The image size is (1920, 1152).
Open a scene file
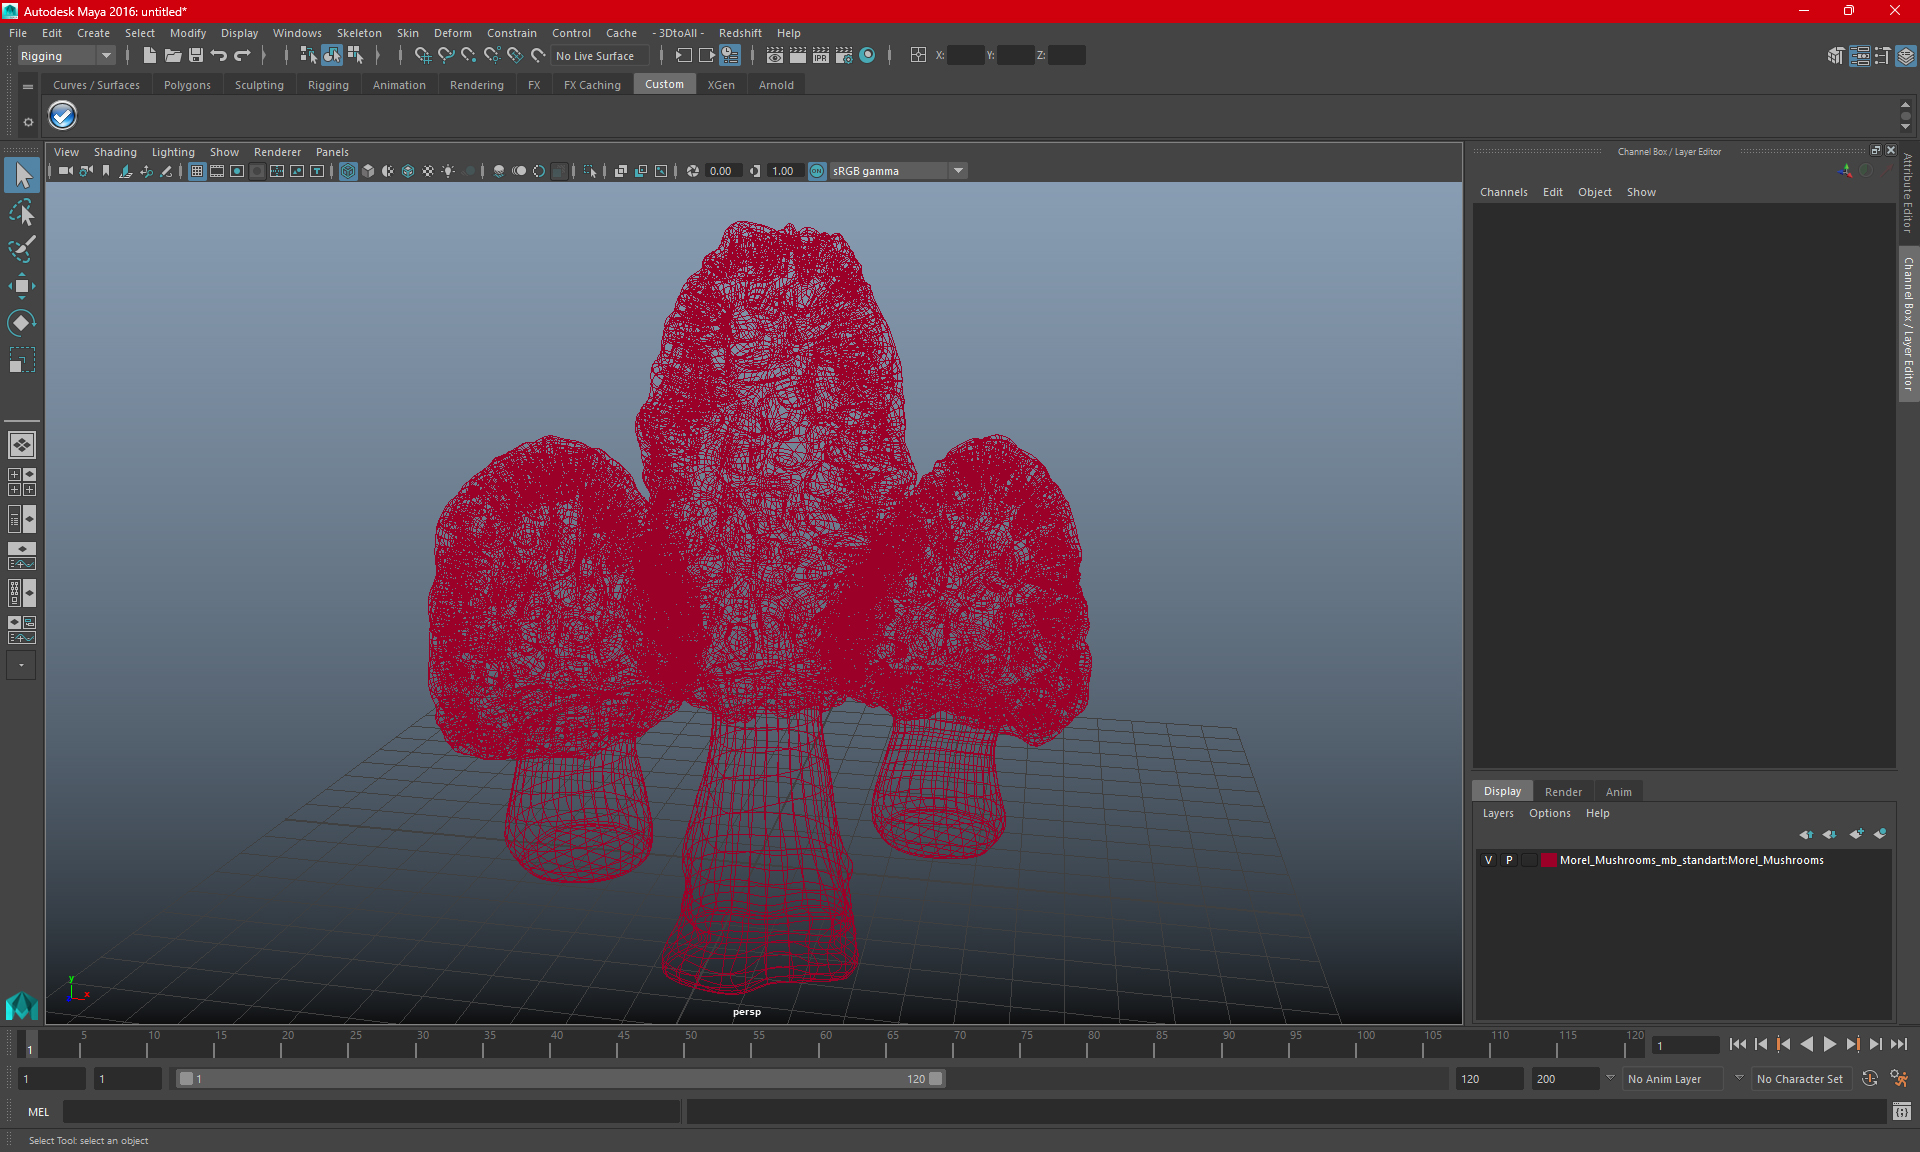click(173, 56)
